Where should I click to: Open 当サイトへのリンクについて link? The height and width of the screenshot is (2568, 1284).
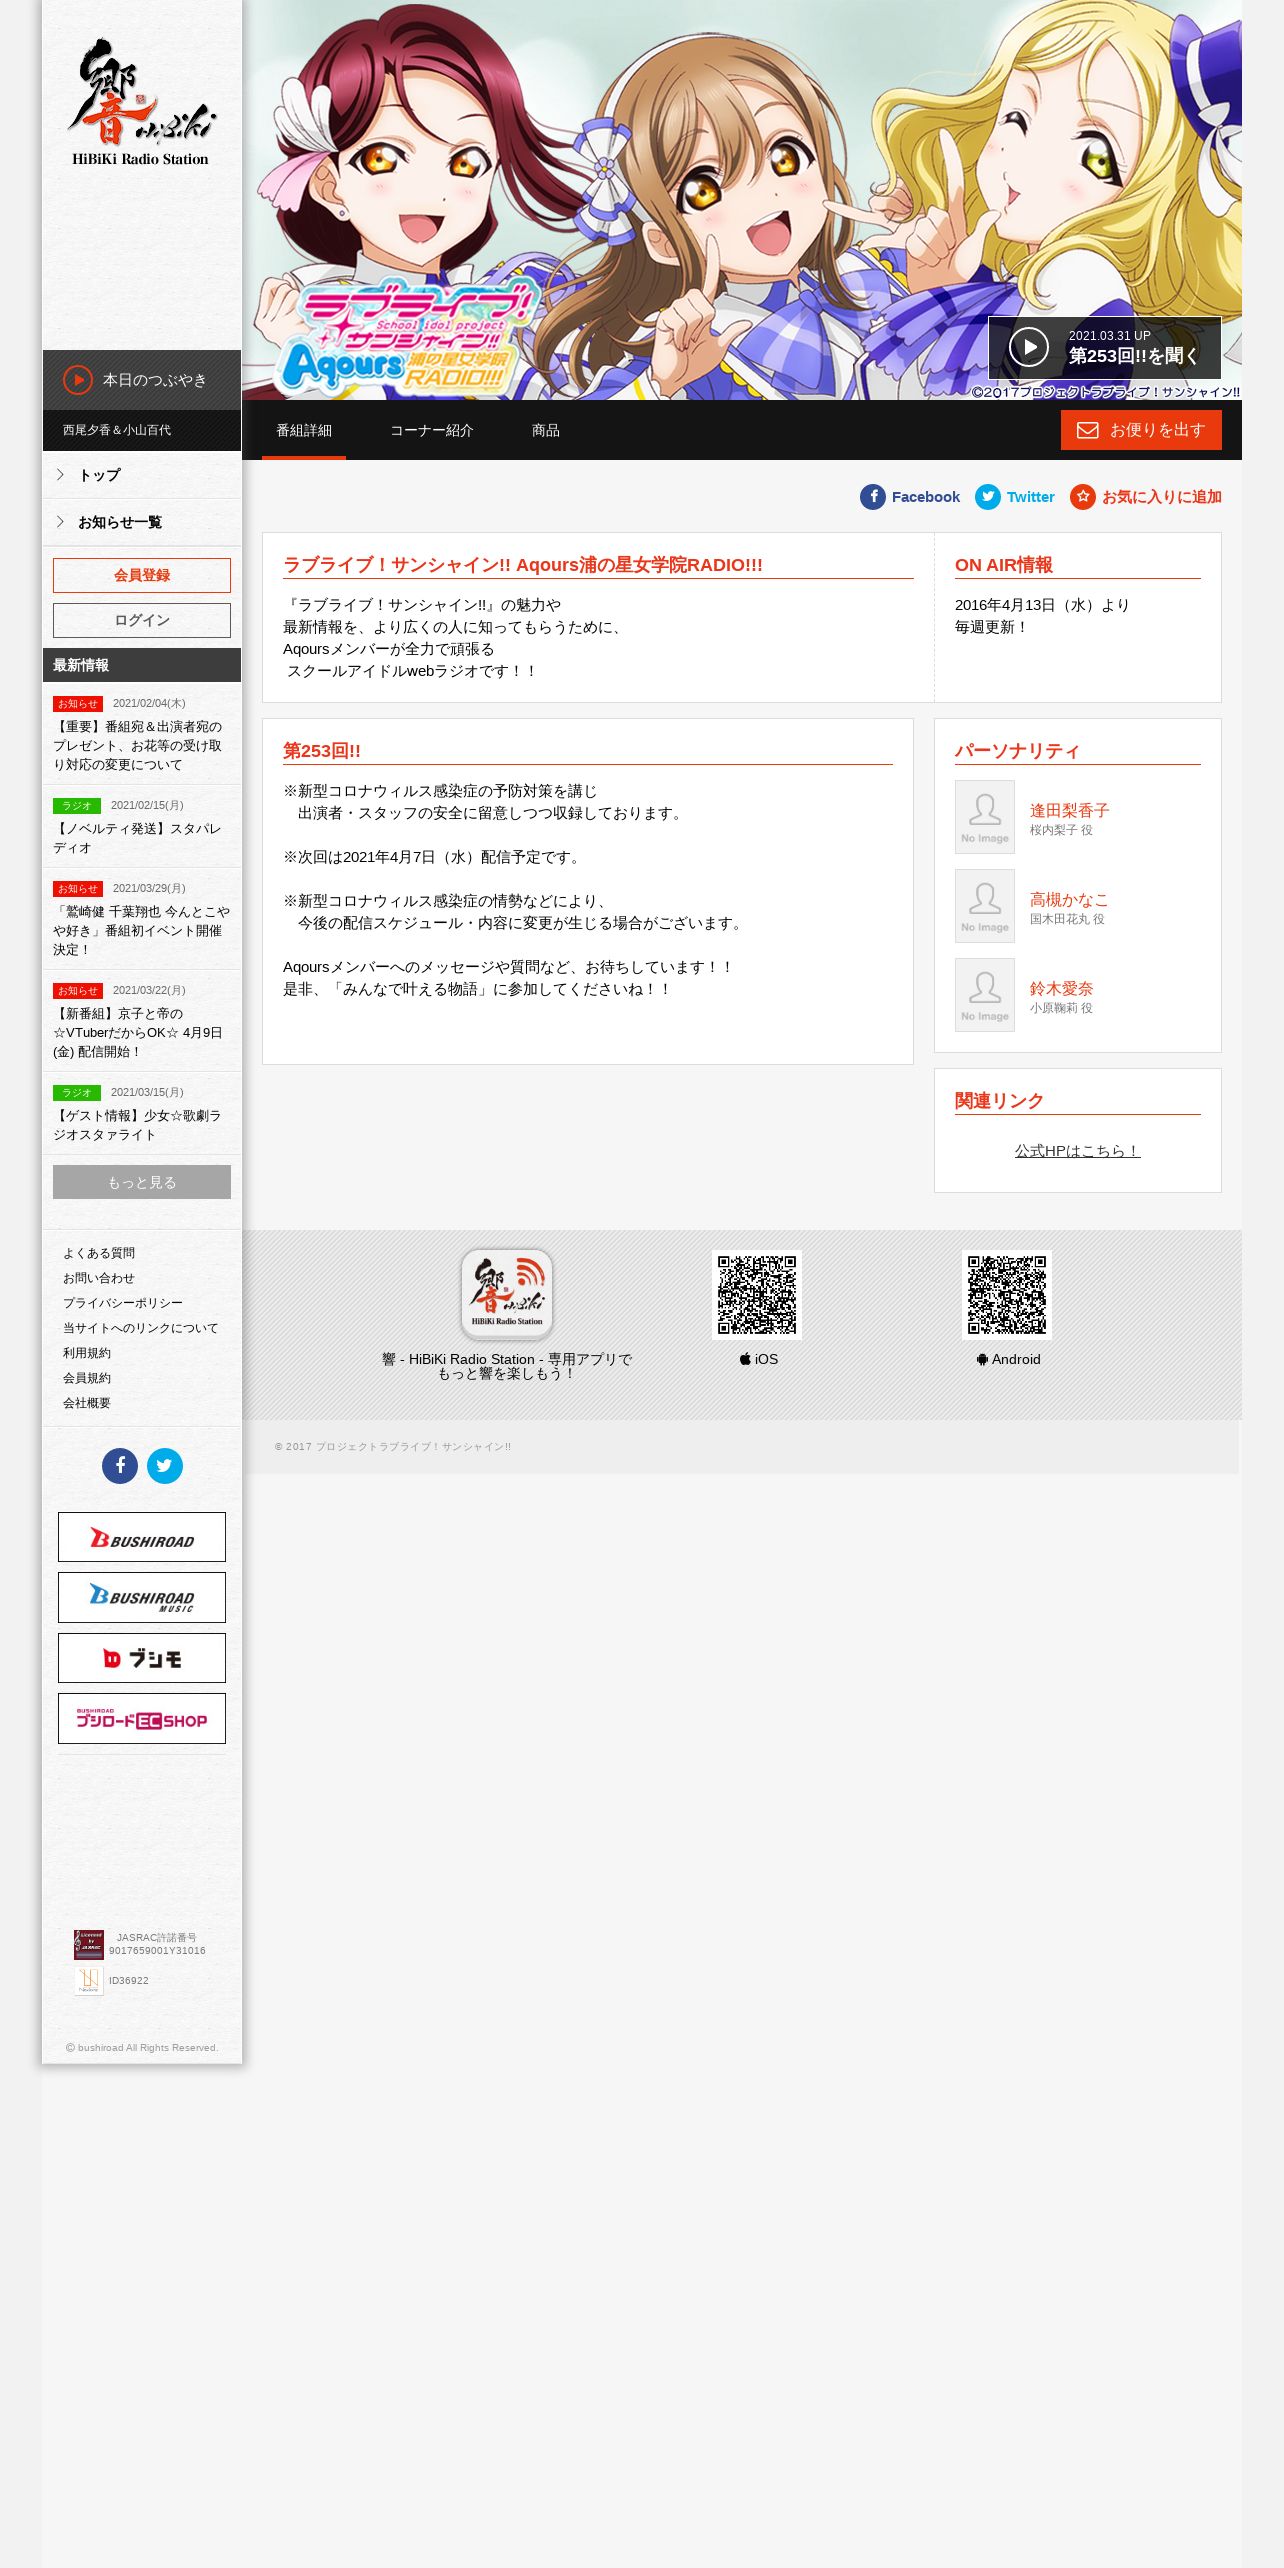tap(141, 1328)
